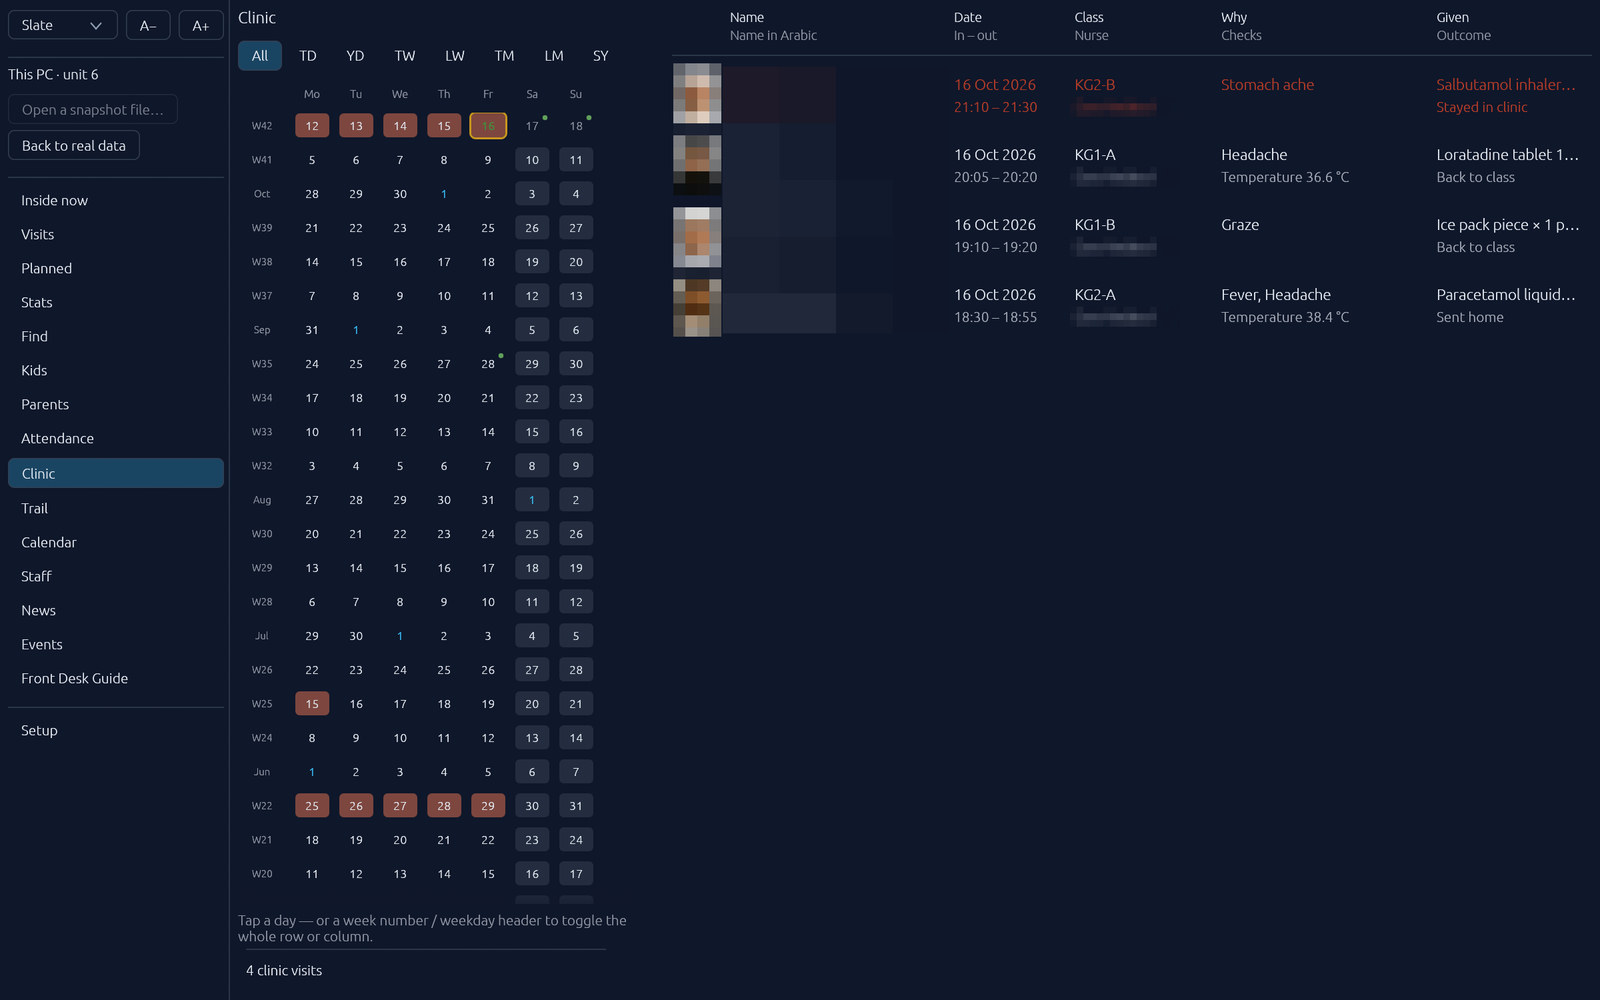Screen dimensions: 1600x1000
Task: Select the YD date filter tab
Action: [x=355, y=56]
